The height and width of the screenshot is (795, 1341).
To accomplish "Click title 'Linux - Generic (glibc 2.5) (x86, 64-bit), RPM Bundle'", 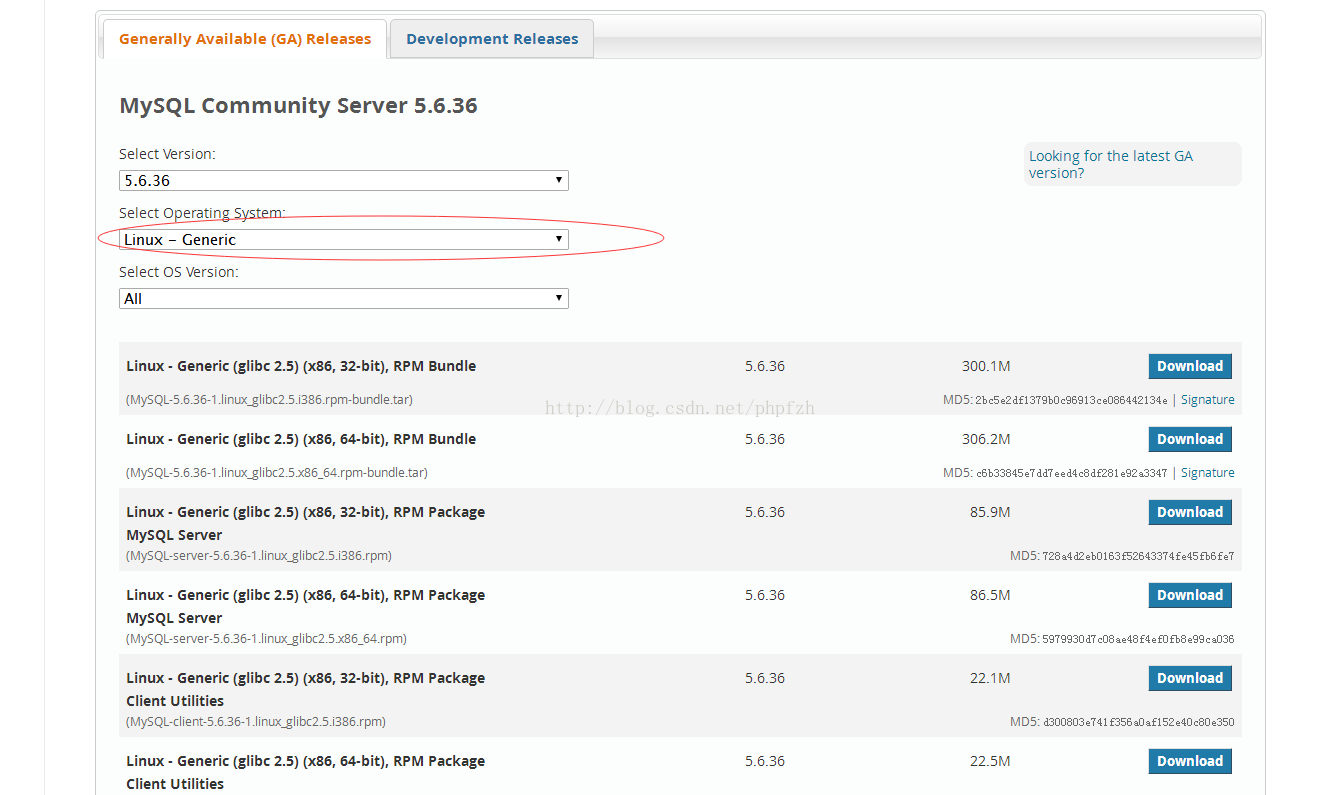I will coord(301,439).
